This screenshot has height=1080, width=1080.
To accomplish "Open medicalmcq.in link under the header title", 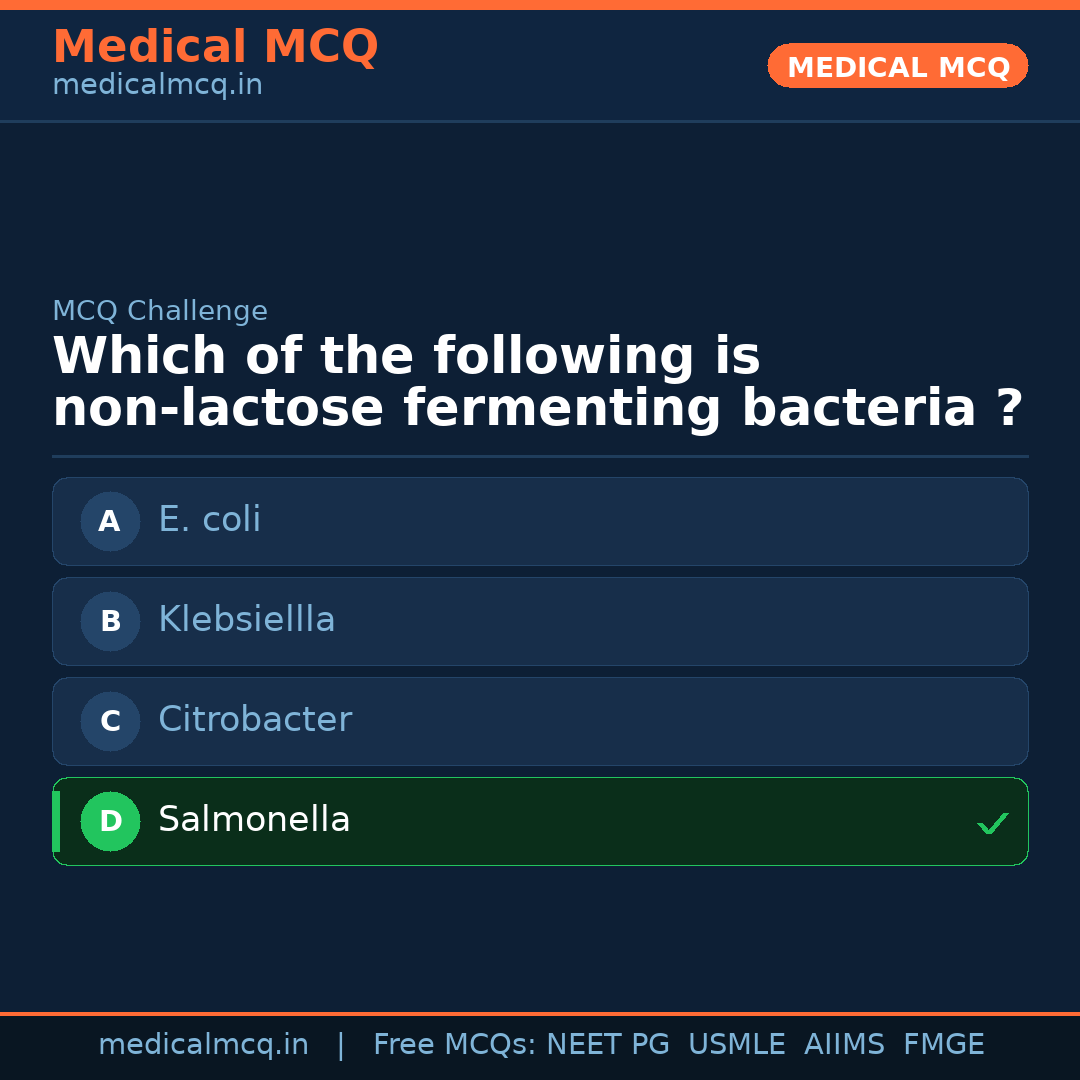I will [157, 86].
